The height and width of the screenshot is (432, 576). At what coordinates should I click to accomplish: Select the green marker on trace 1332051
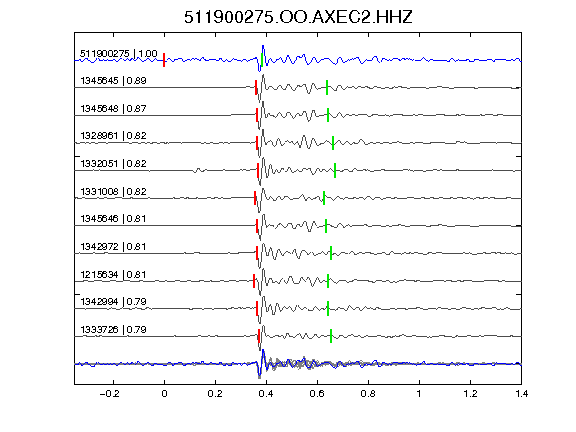tap(335, 171)
